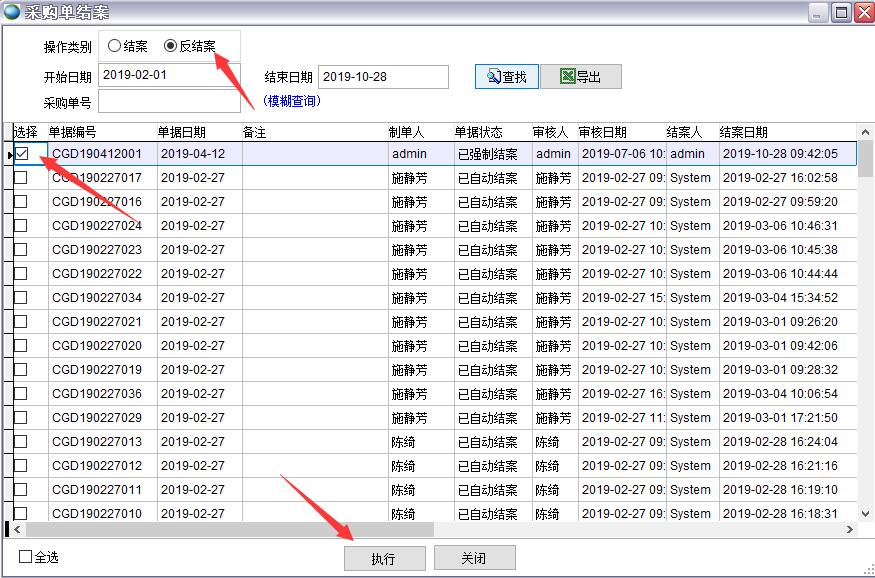
Task: Click horizontal scrollbar right arrow
Action: (x=850, y=529)
